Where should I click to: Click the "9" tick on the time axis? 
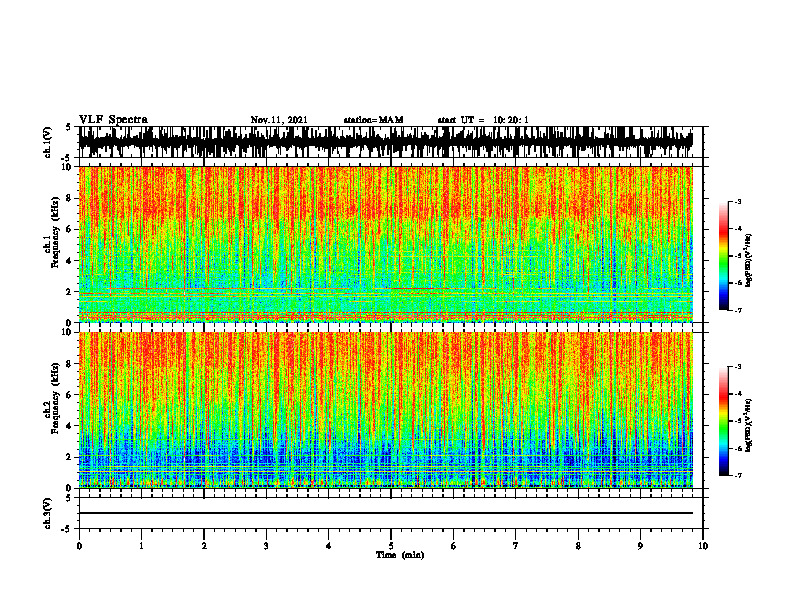point(640,546)
